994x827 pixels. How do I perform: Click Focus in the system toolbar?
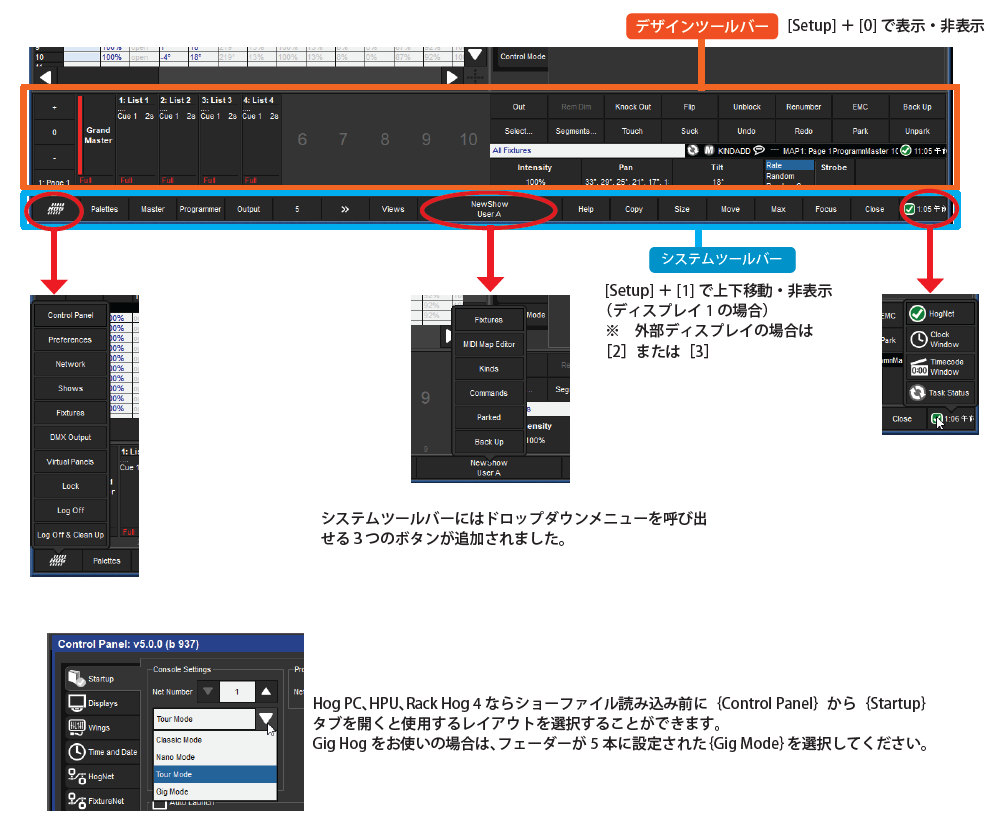click(x=826, y=209)
